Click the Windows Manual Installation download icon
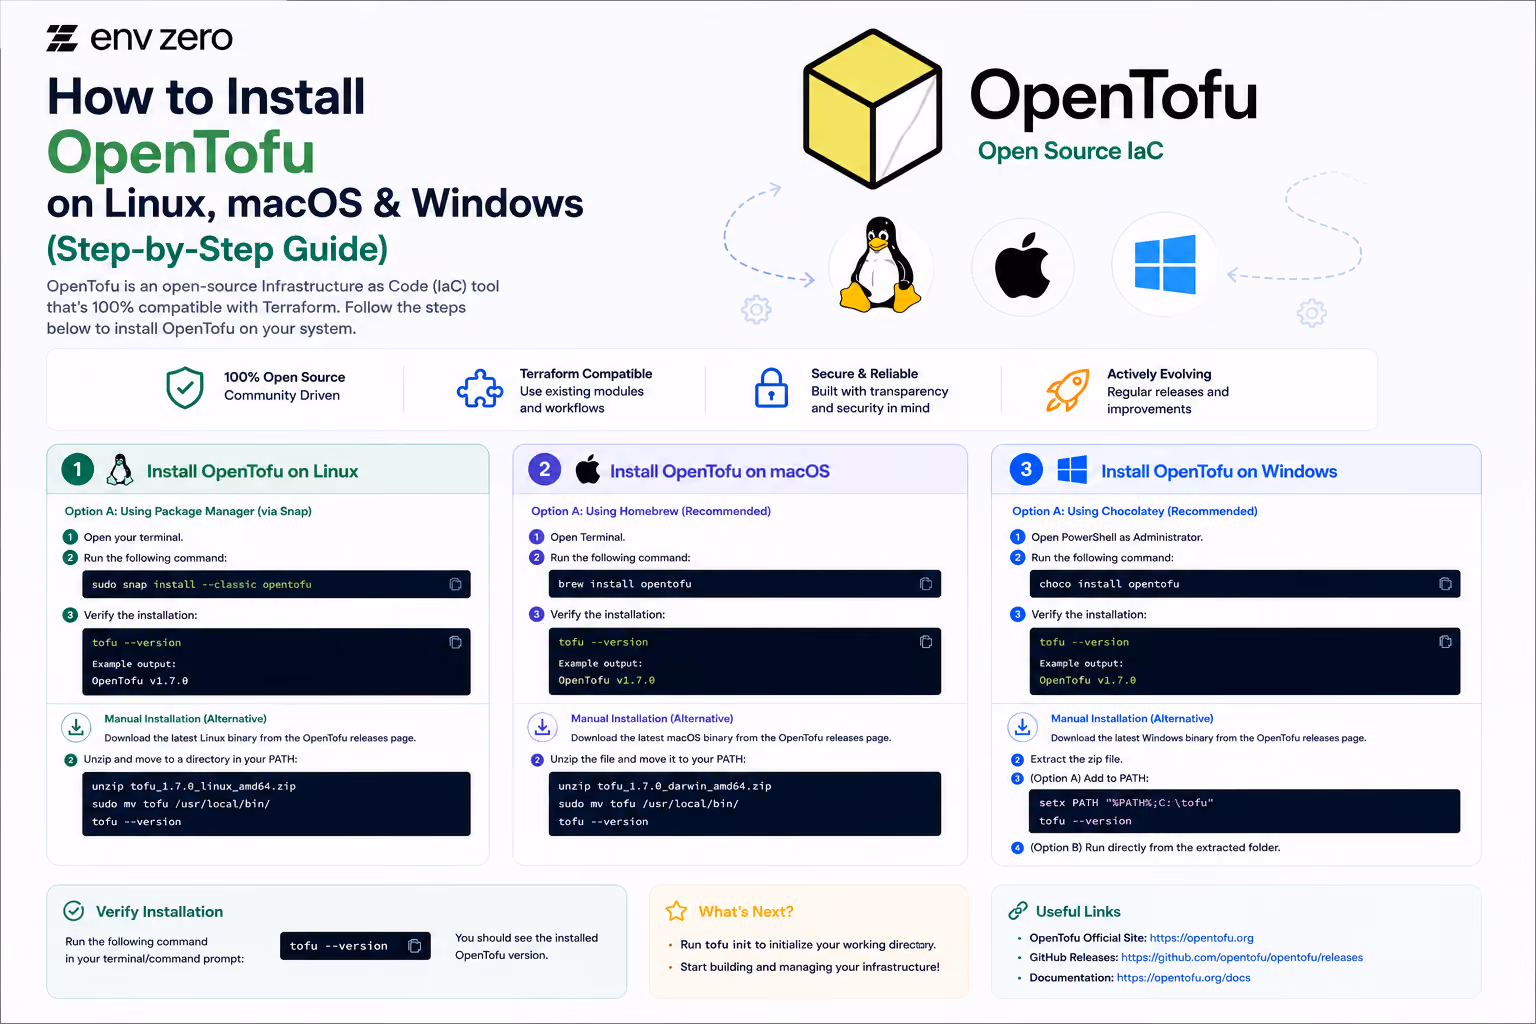 click(x=1022, y=727)
